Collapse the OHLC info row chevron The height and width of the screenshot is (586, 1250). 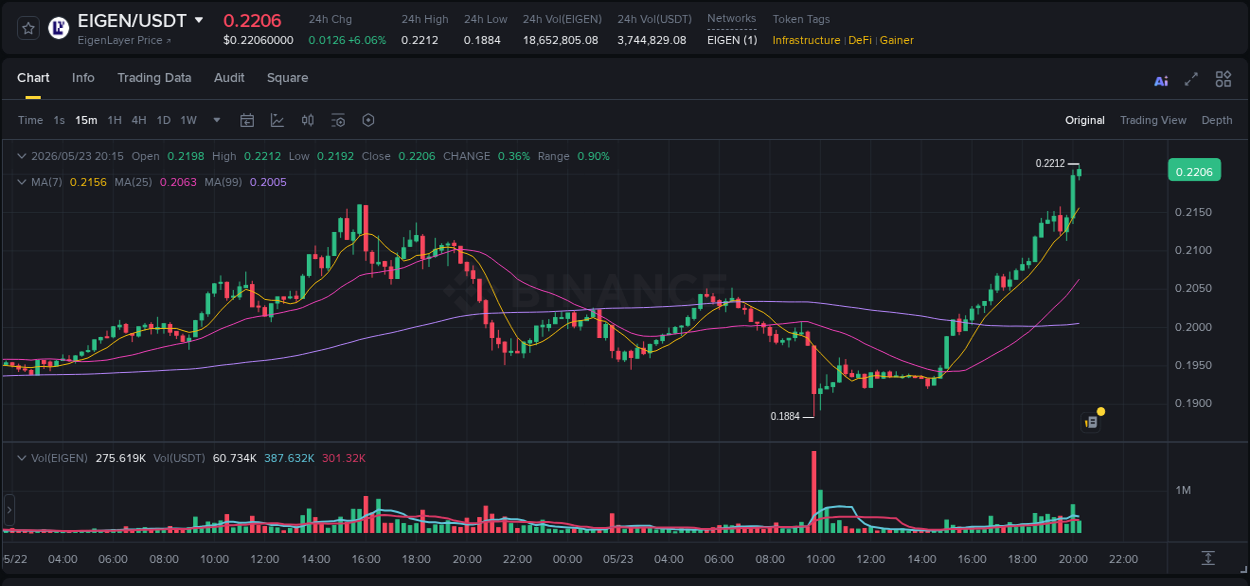[x=22, y=156]
